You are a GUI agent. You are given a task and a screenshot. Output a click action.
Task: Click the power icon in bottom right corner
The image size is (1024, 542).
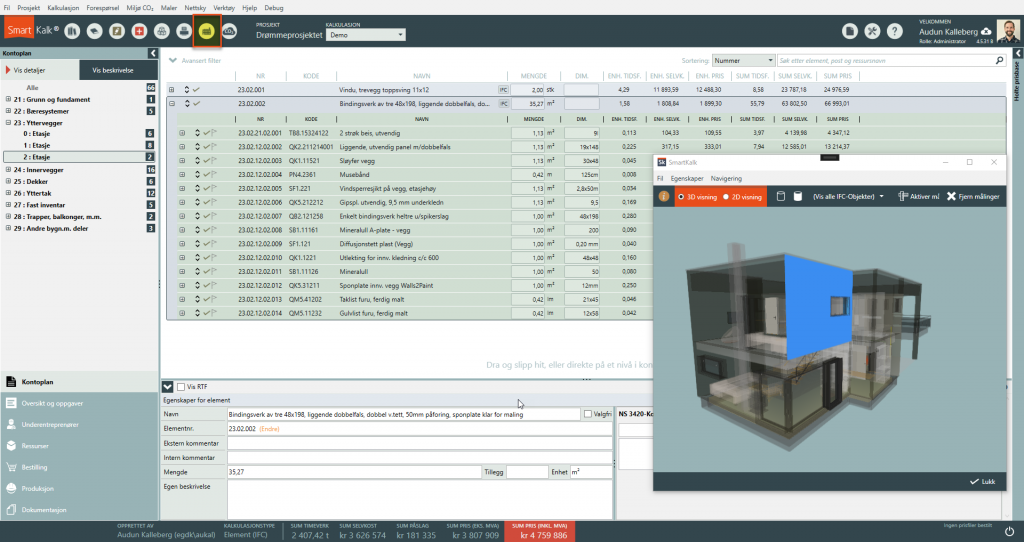(x=1009, y=531)
